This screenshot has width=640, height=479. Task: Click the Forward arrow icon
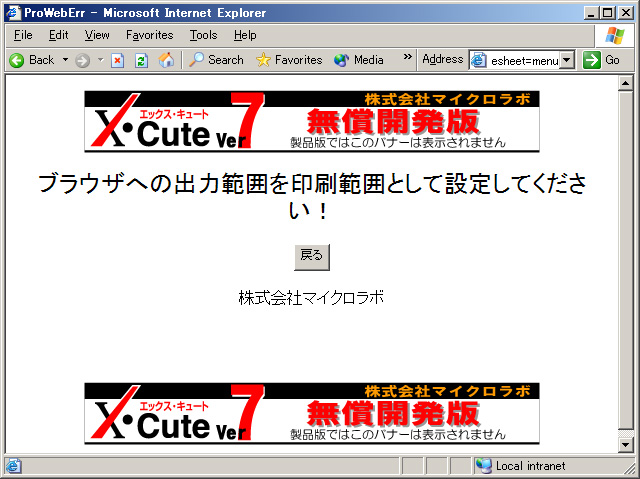coord(82,60)
